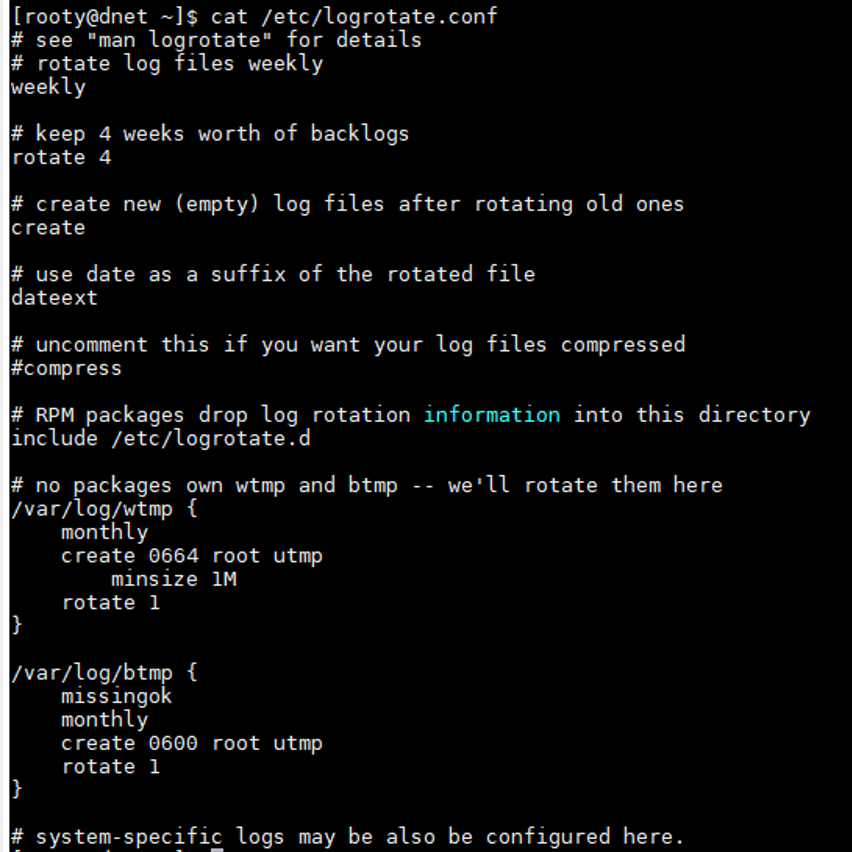Click the "# see man logrotate" comment line
The height and width of the screenshot is (852, 852).
click(216, 40)
